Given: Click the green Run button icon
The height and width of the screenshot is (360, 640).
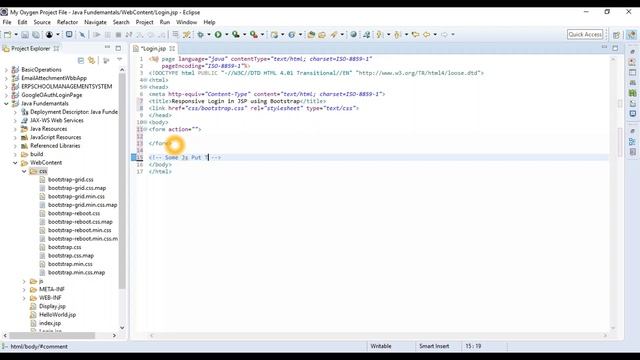Looking at the screenshot, I should 218,35.
